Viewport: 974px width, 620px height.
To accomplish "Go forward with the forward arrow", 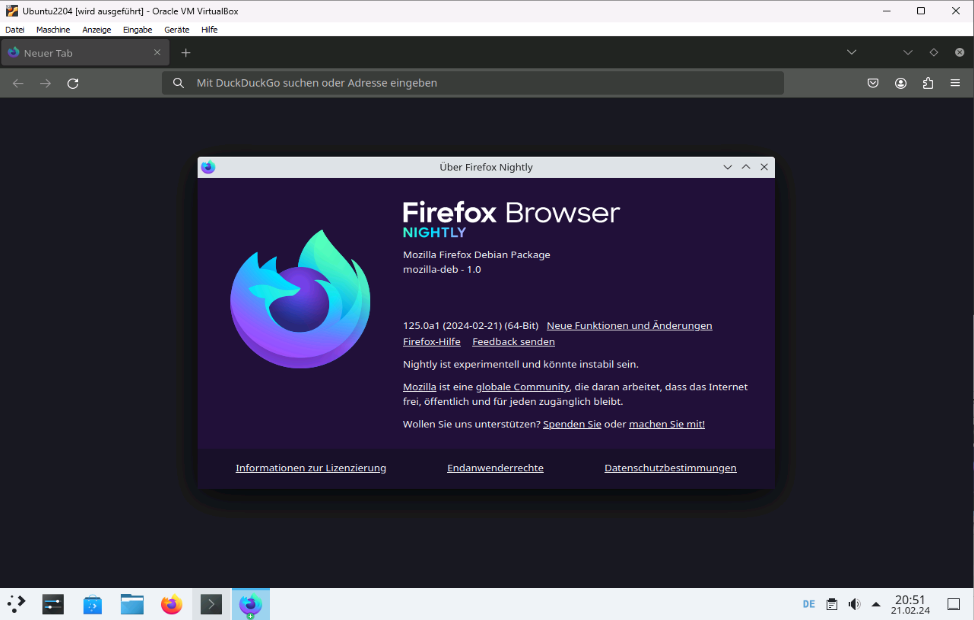I will (45, 83).
